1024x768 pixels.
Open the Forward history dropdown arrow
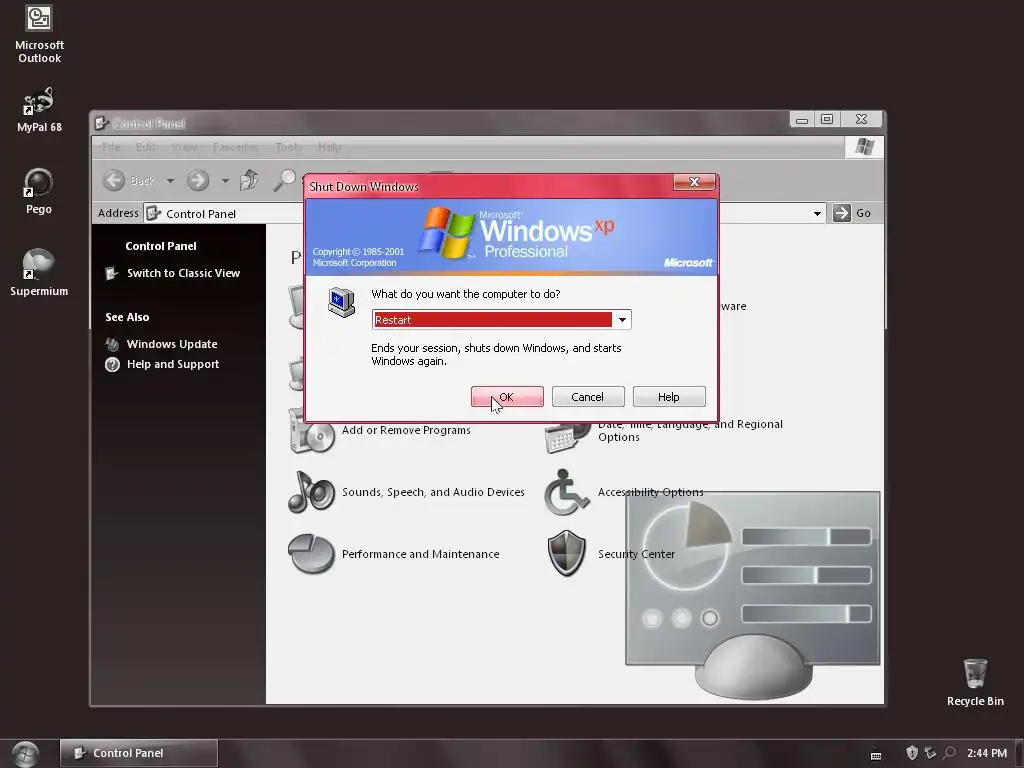(x=225, y=180)
